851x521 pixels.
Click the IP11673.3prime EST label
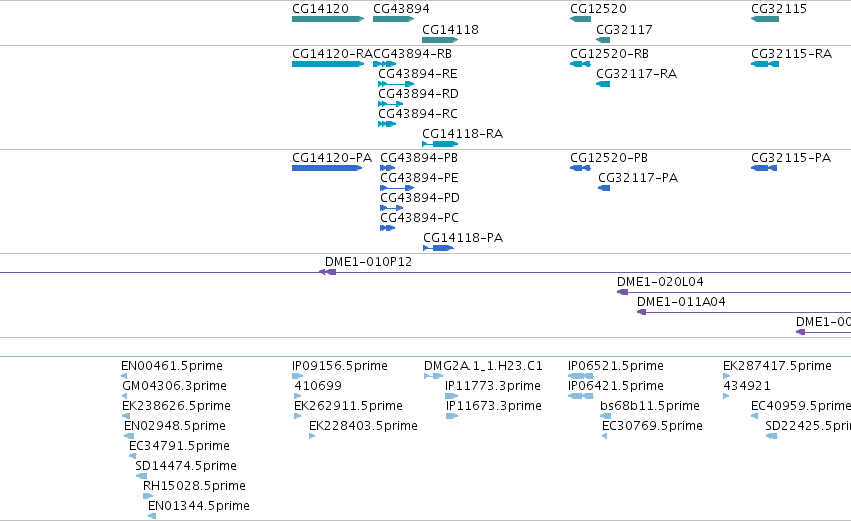(x=494, y=406)
